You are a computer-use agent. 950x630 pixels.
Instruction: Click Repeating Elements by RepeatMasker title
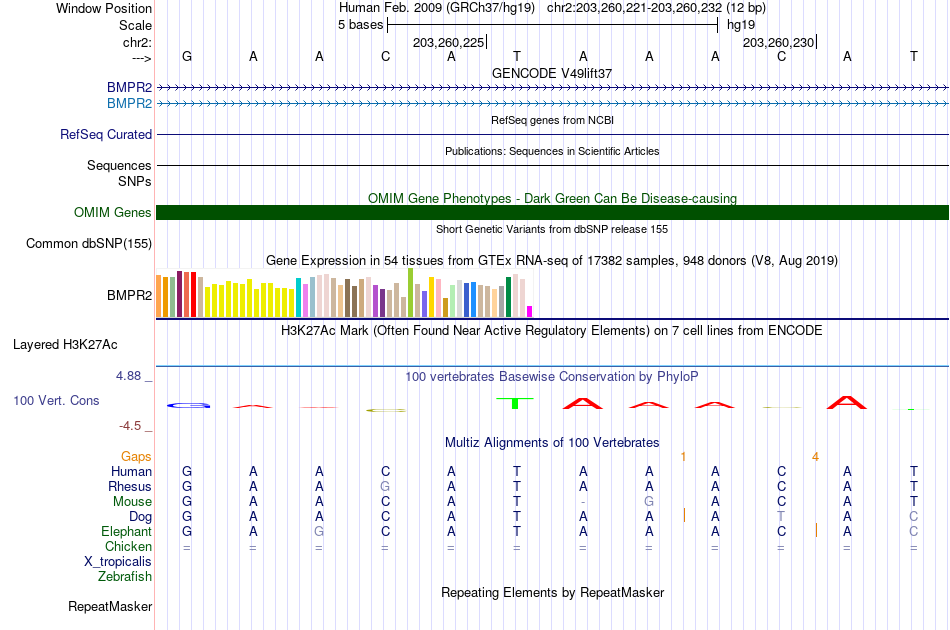point(552,592)
